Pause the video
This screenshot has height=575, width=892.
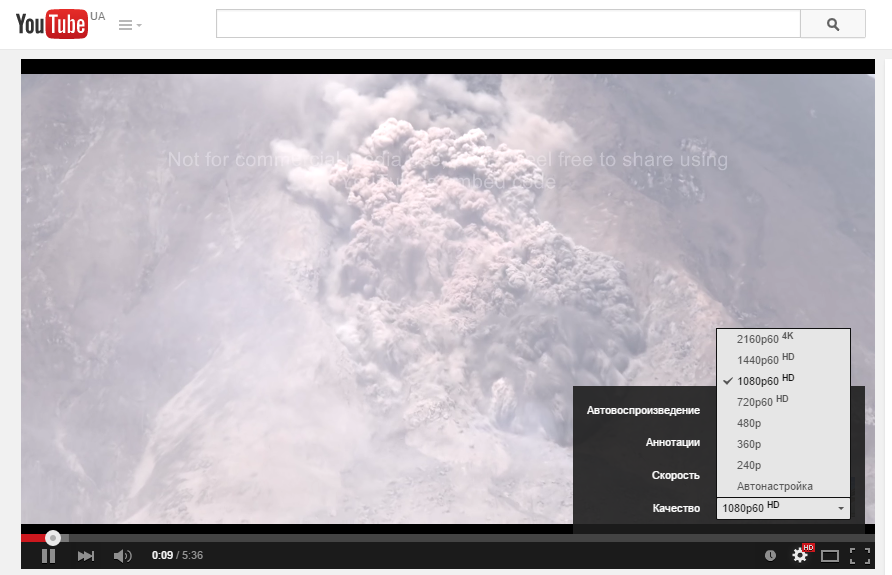pos(48,556)
